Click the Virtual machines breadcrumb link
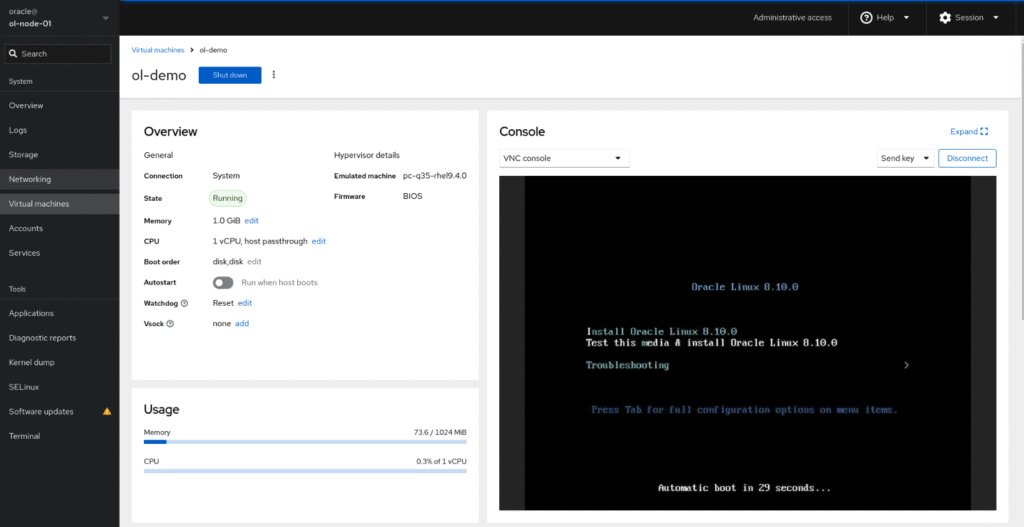Image resolution: width=1024 pixels, height=527 pixels. [x=158, y=49]
